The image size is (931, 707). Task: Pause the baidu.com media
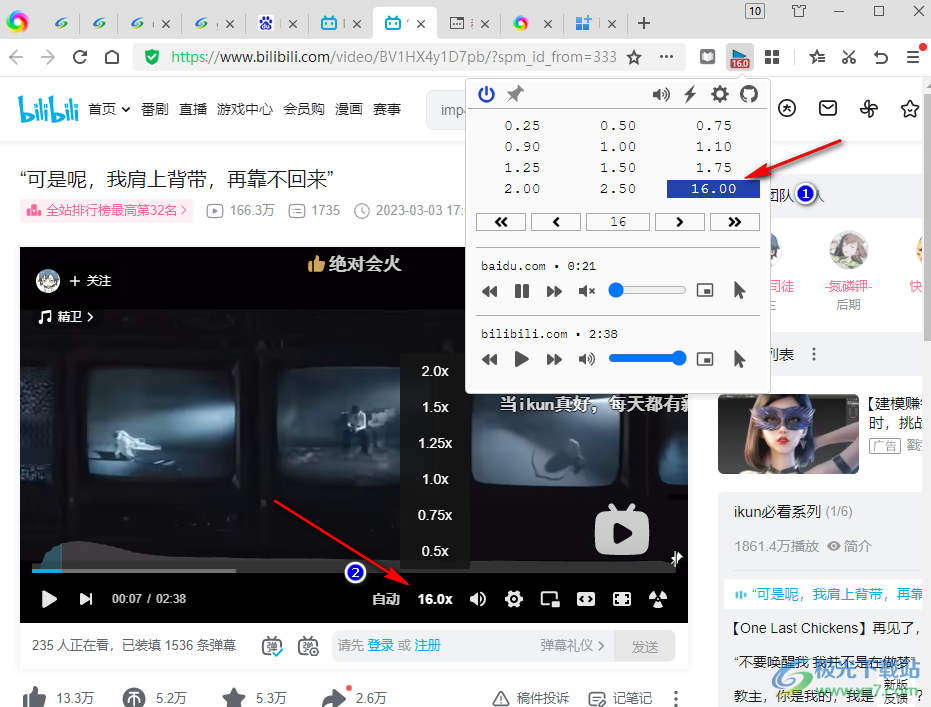point(522,291)
